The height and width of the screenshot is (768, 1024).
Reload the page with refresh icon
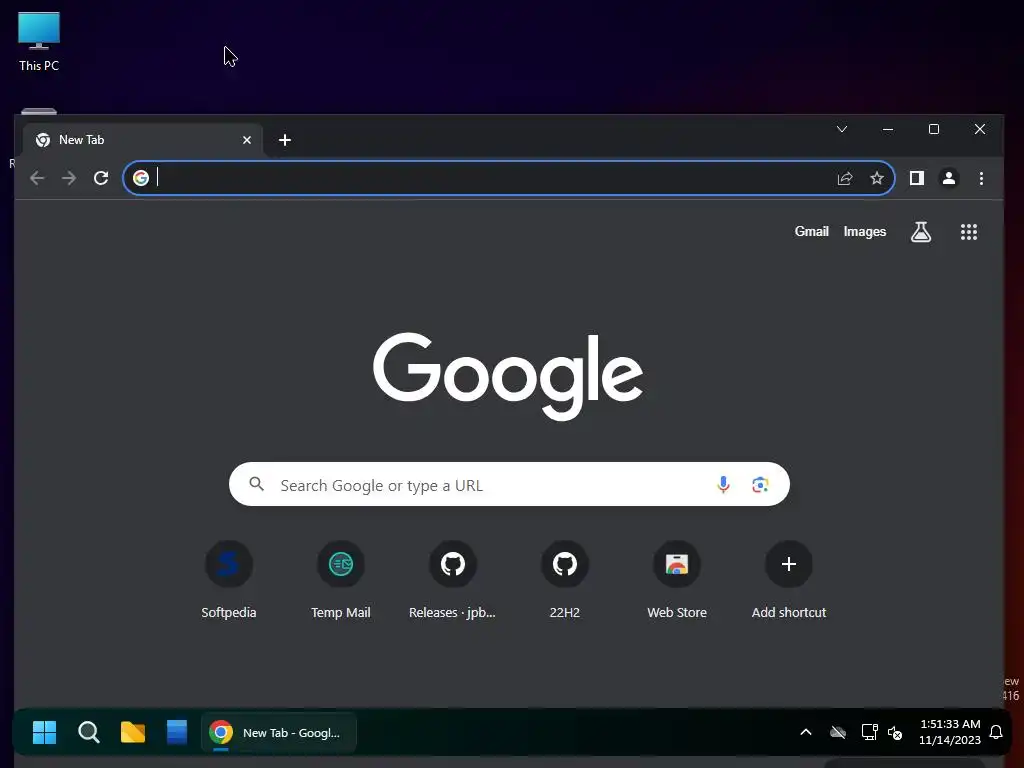point(101,178)
